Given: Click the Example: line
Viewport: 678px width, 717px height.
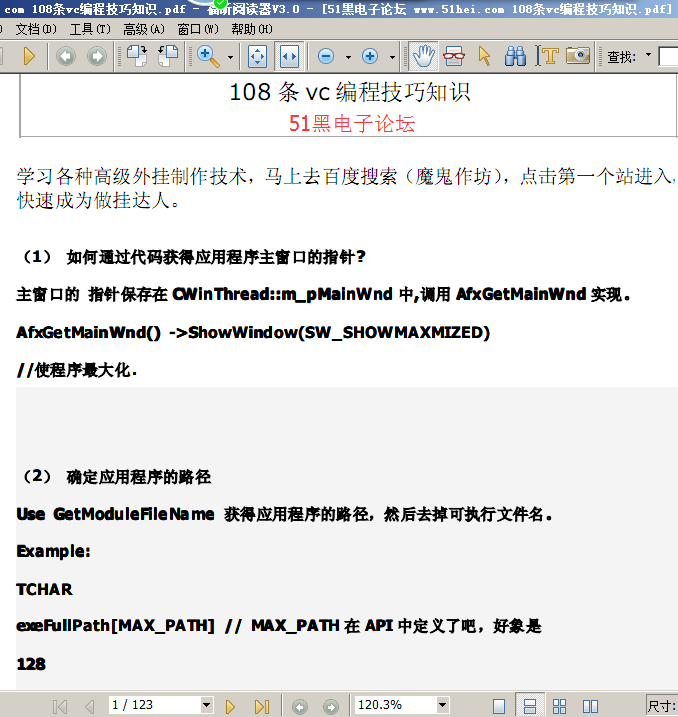Looking at the screenshot, I should (x=53, y=551).
